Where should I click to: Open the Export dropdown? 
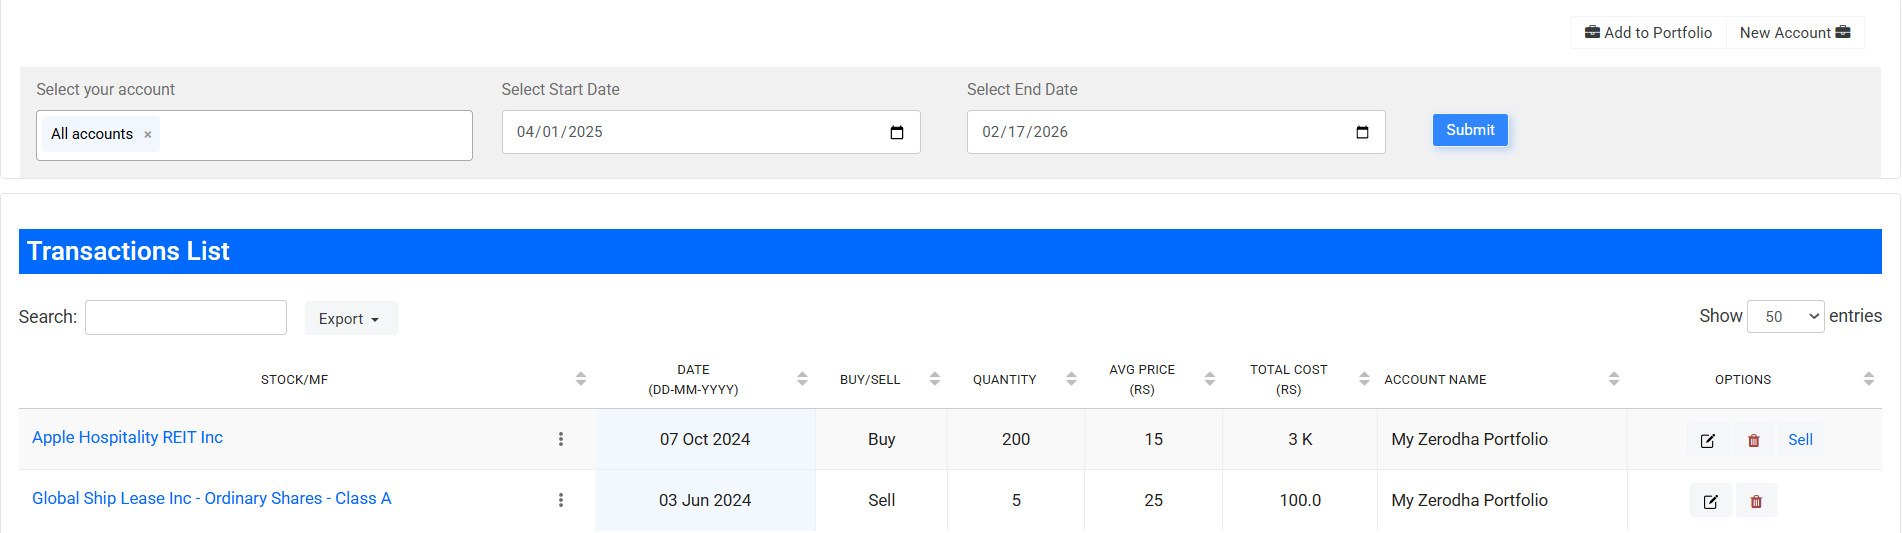pos(350,319)
